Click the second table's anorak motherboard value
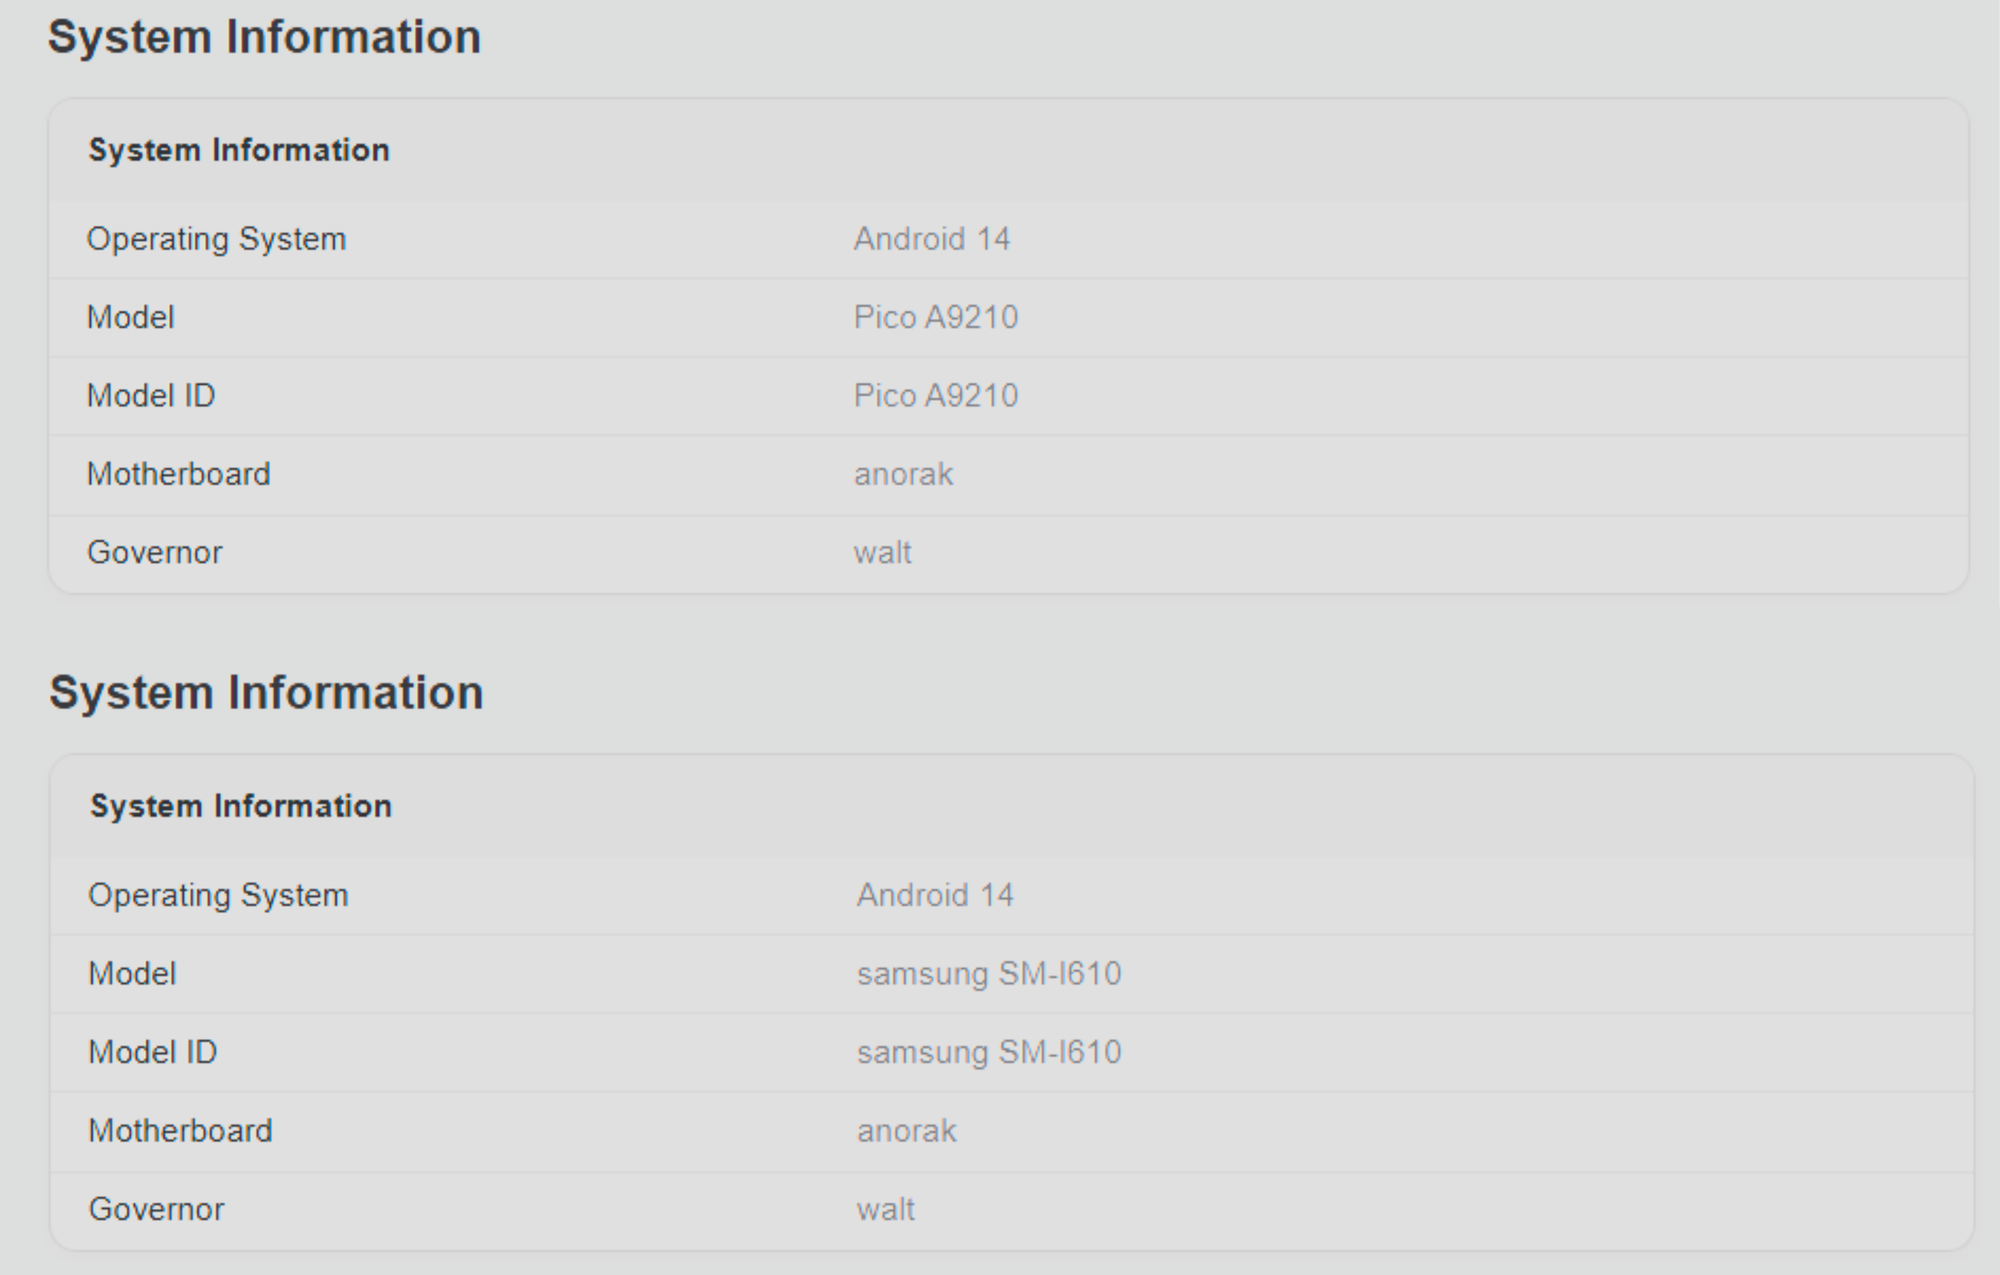 (907, 1131)
